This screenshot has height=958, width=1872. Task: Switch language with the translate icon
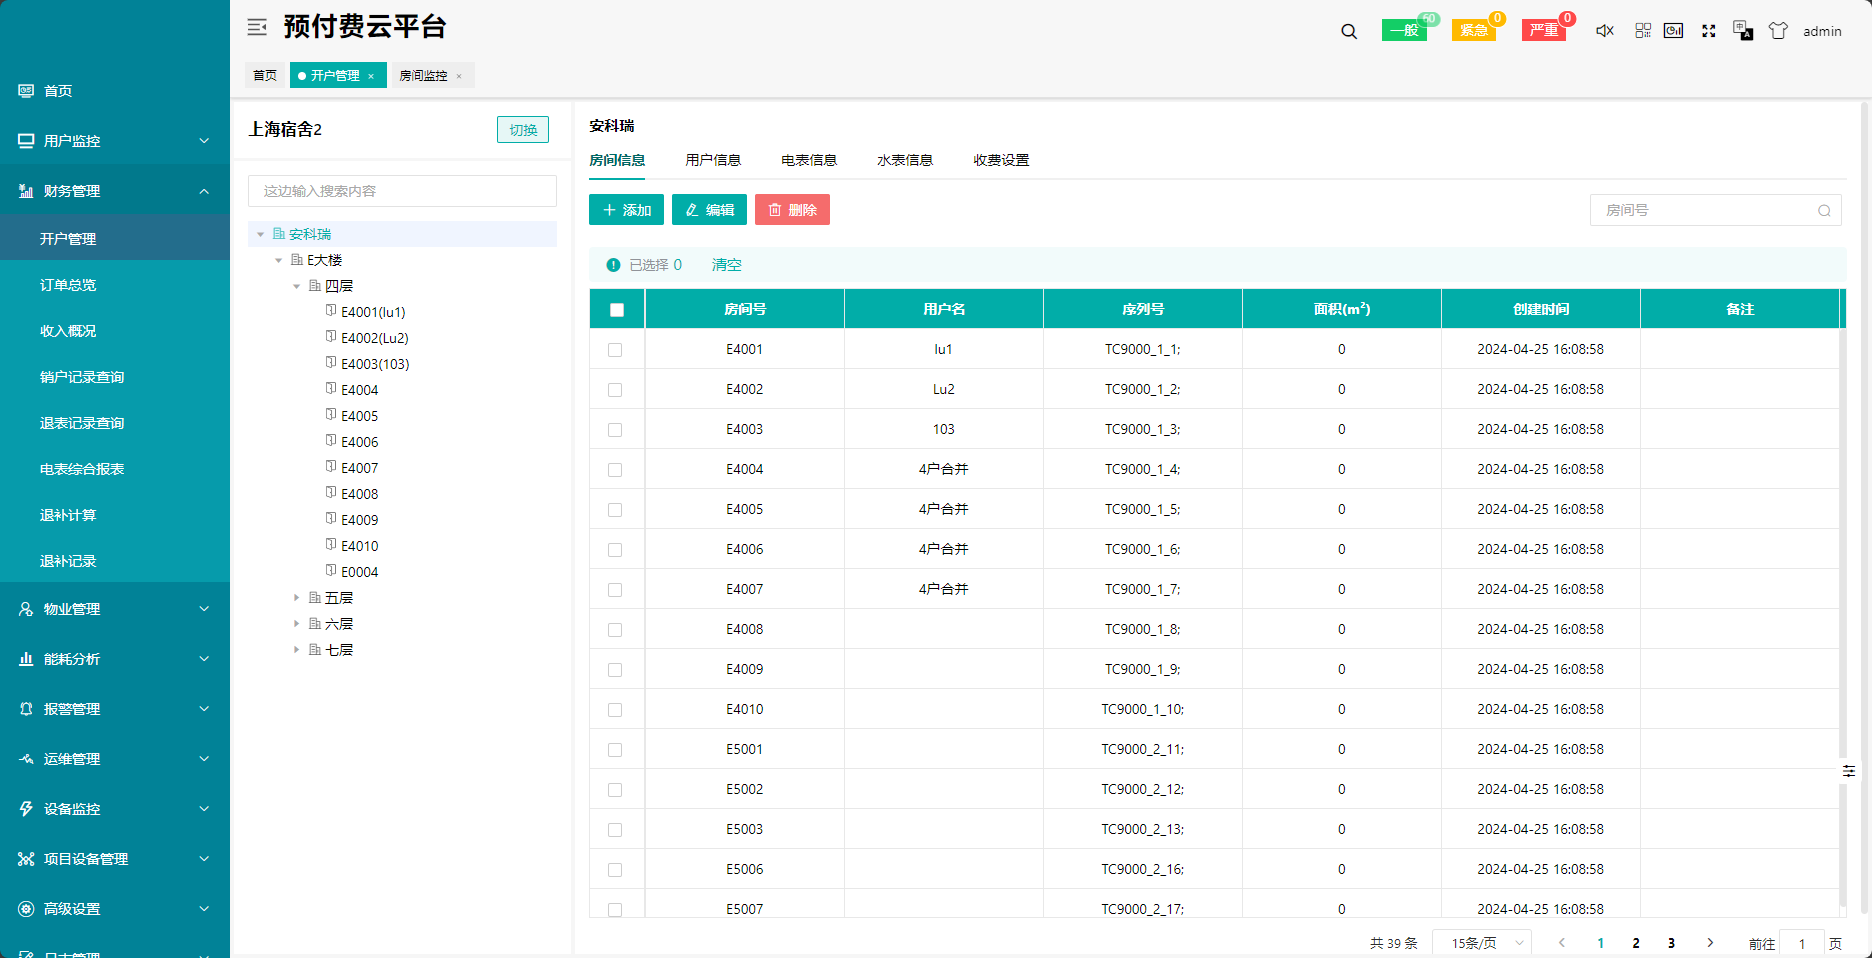pyautogui.click(x=1743, y=31)
